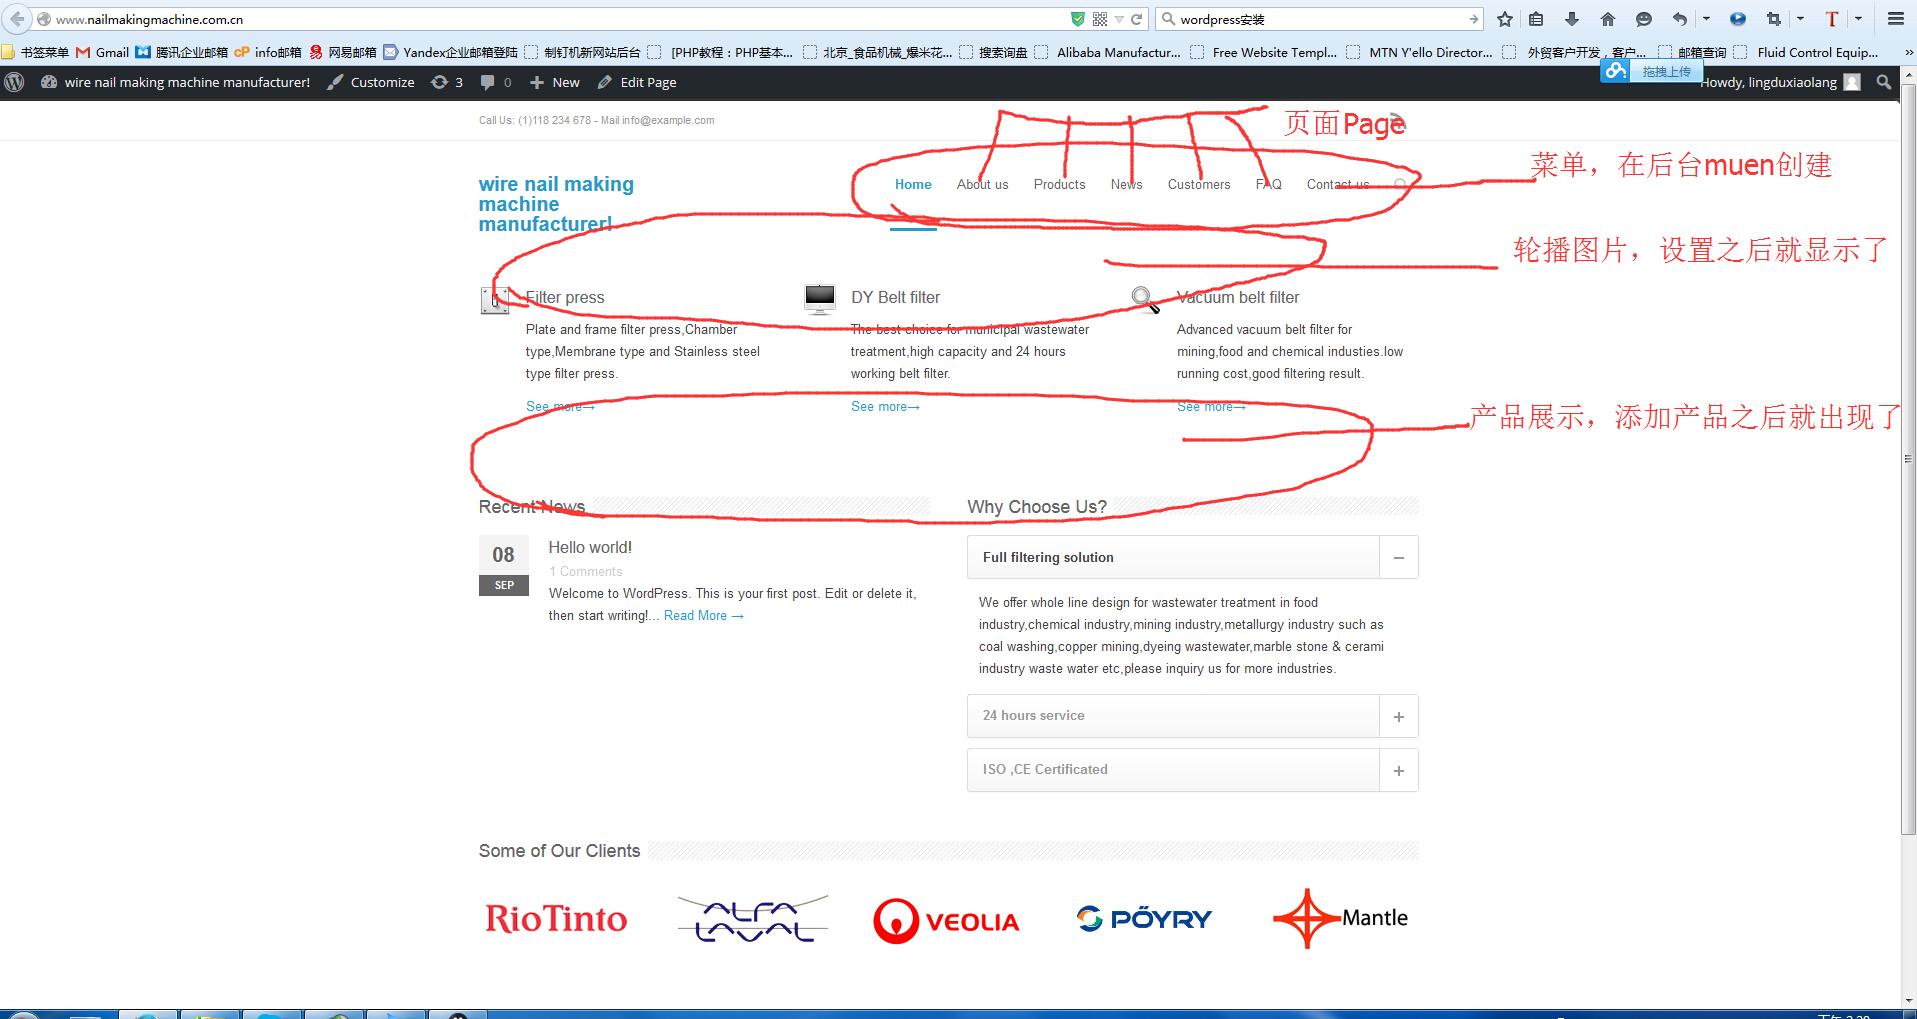Follow See more under DY Belt filter
1917x1019 pixels.
(885, 406)
